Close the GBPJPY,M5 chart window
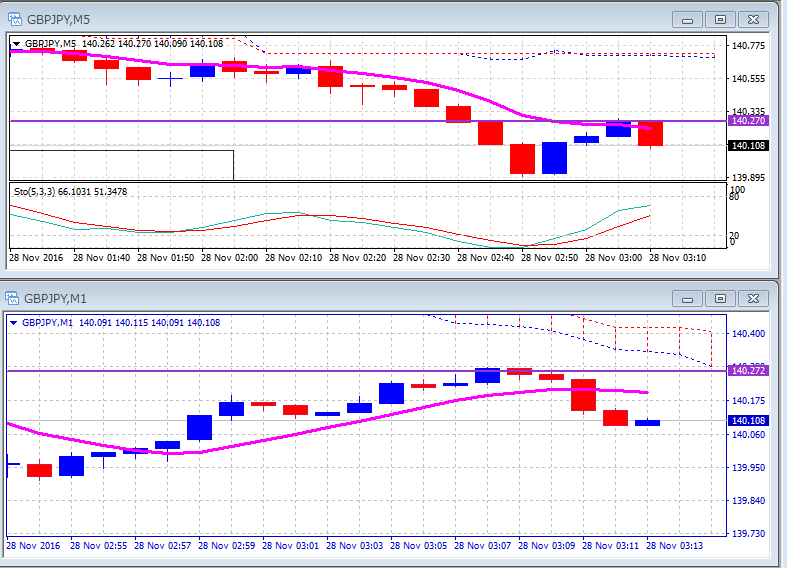 click(x=753, y=20)
